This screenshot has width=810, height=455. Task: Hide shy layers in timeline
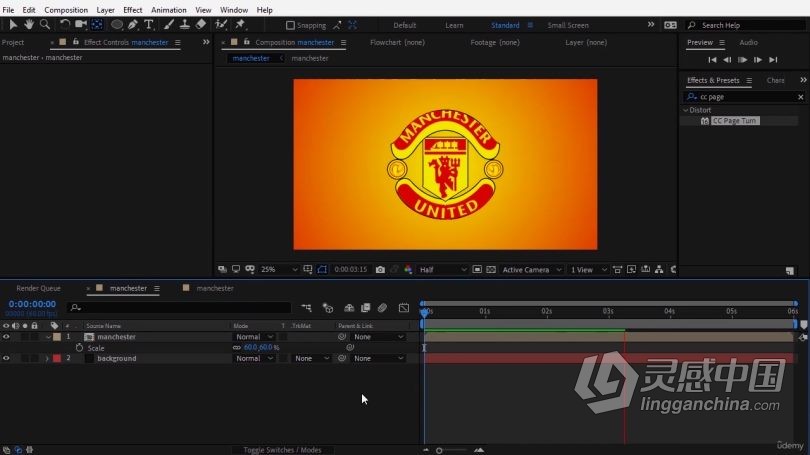[x=349, y=308]
